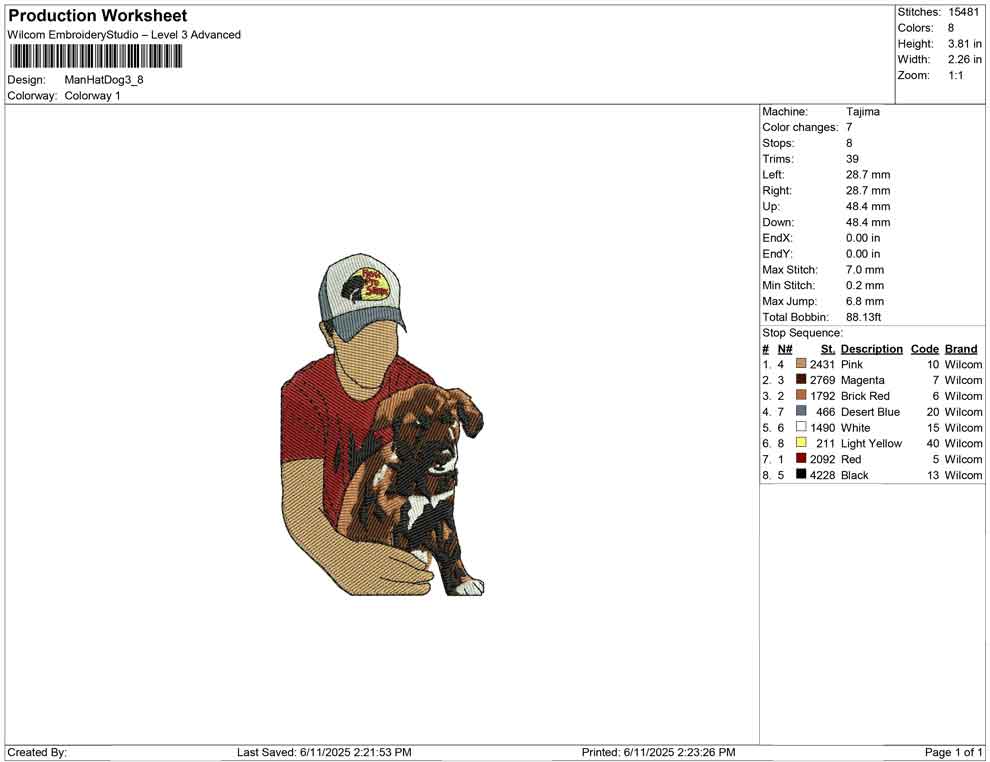Click machine value 'Tajima'
This screenshot has height=762, width=990.
click(862, 112)
